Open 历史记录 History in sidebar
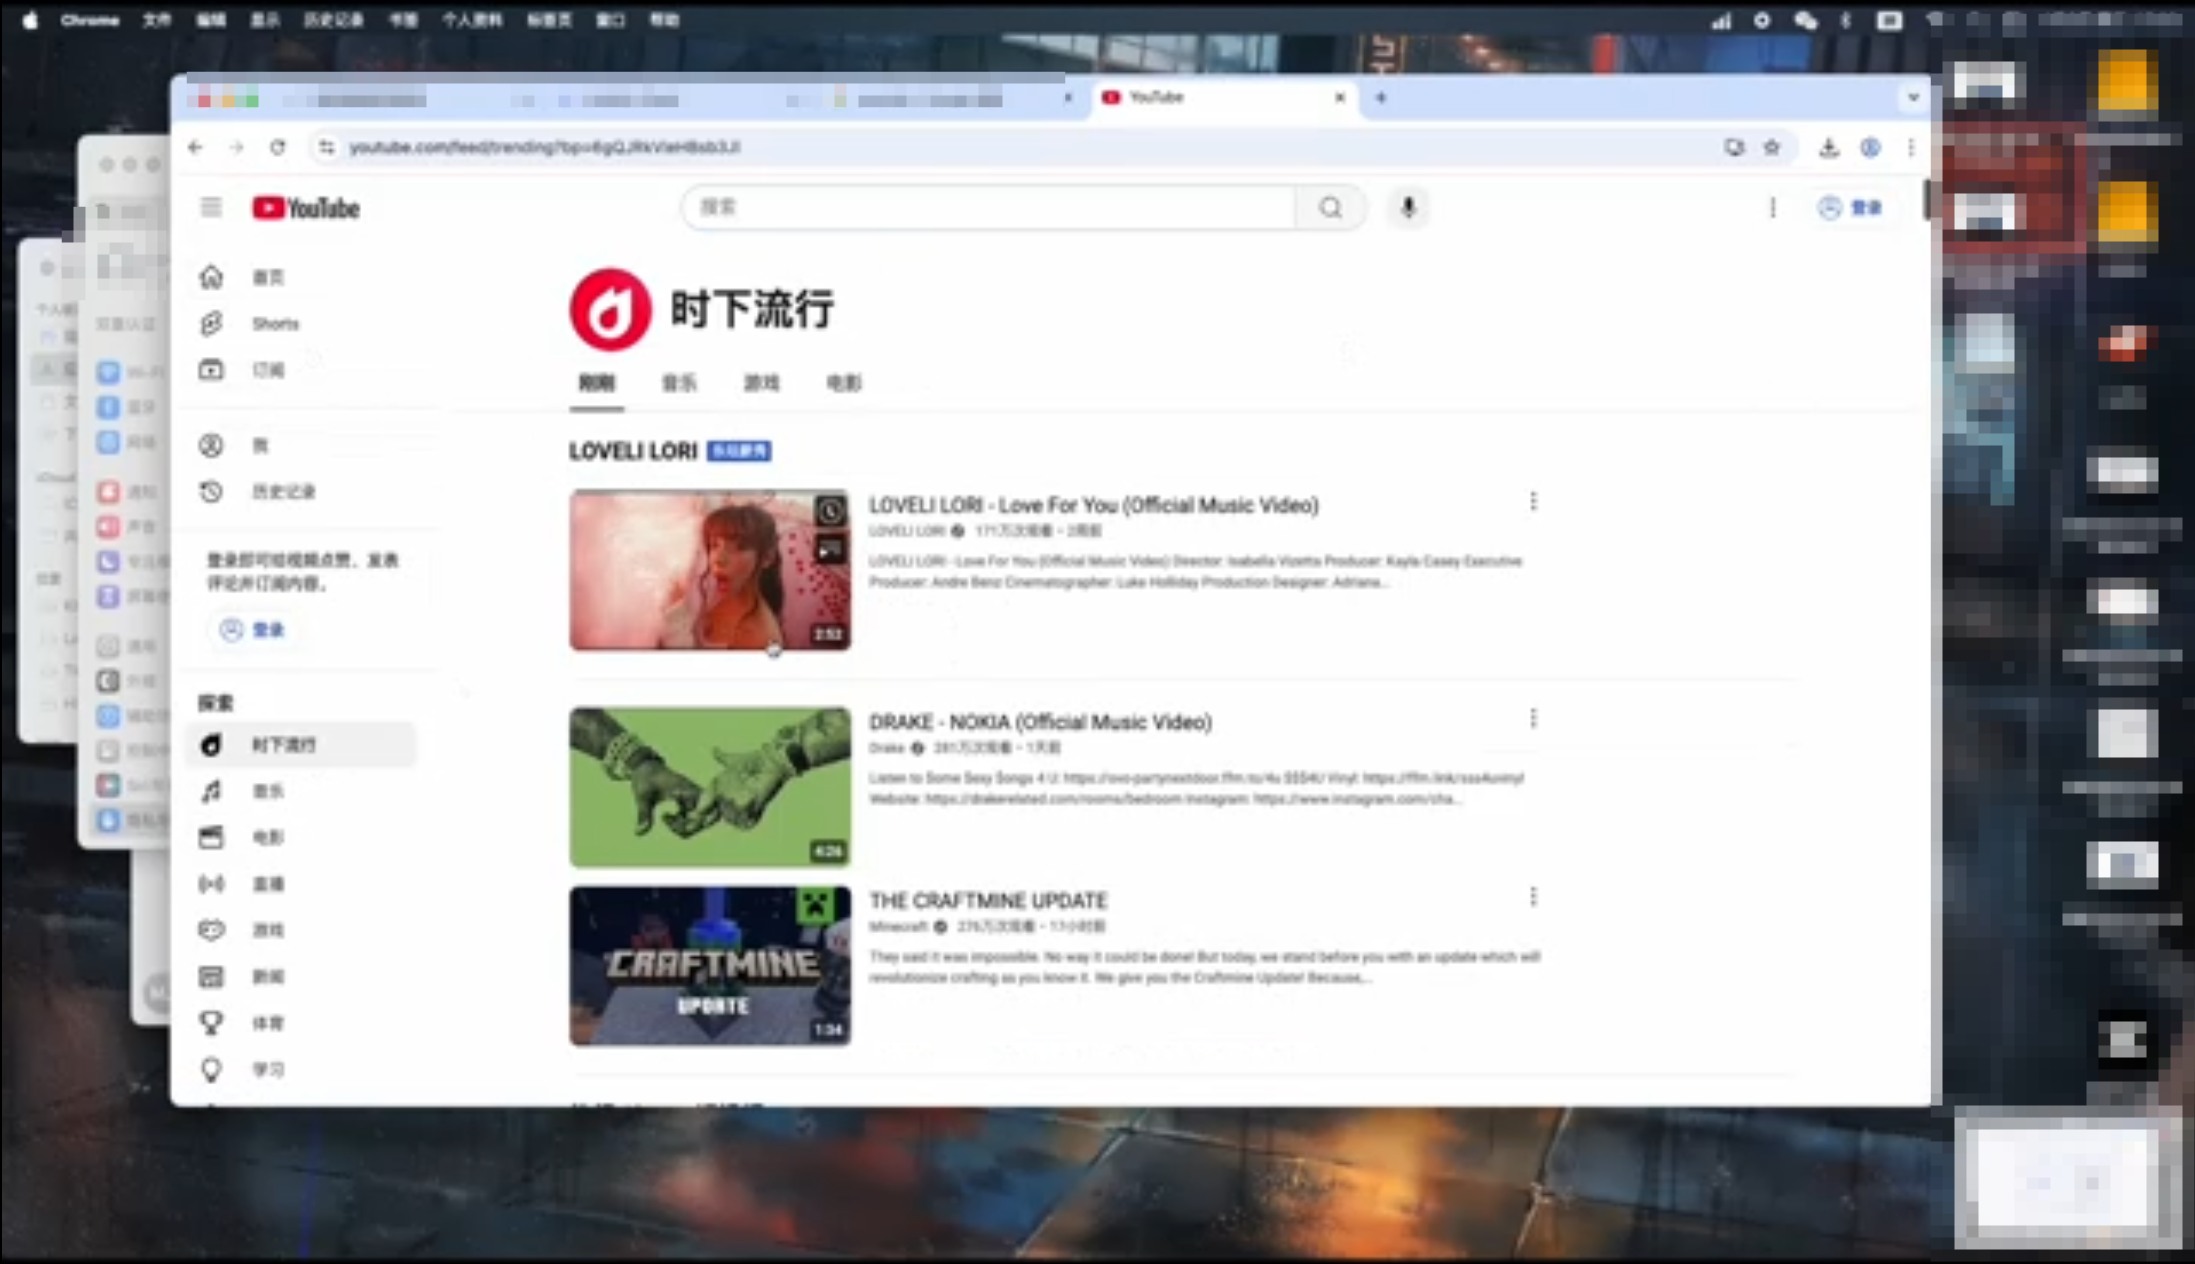Image resolution: width=2195 pixels, height=1264 pixels. coord(300,491)
